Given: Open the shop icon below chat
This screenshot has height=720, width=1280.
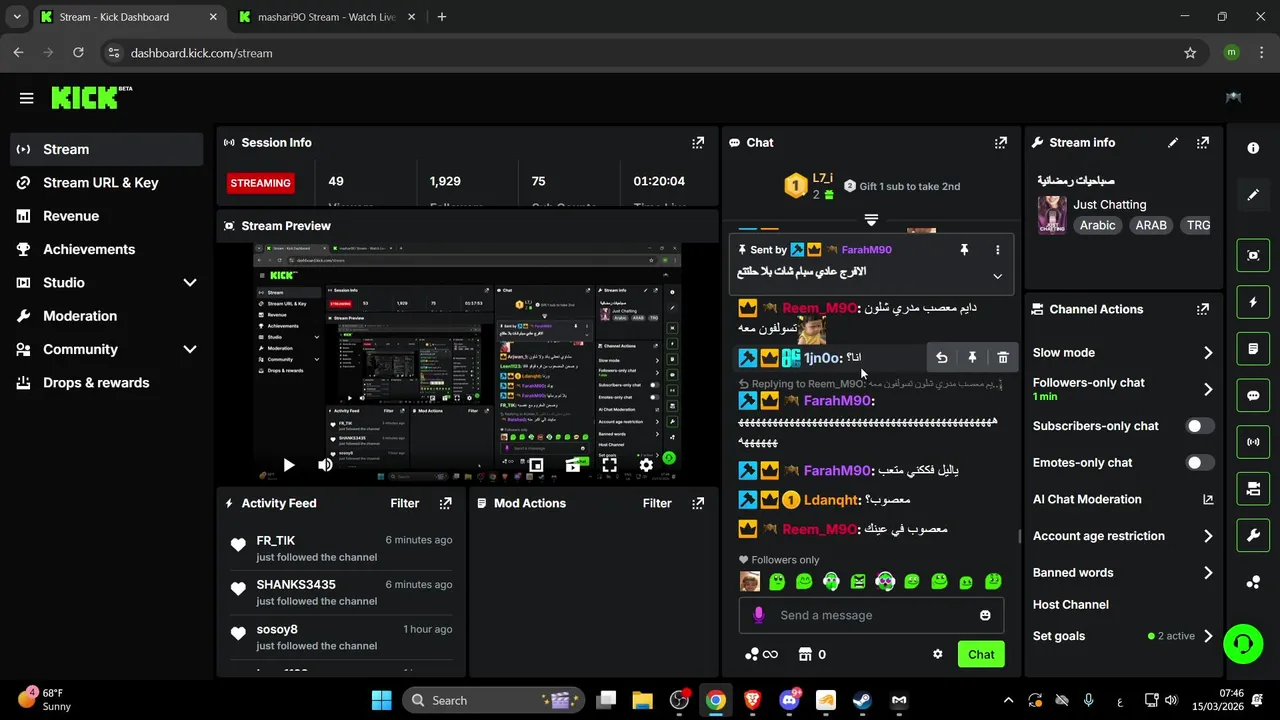Looking at the screenshot, I should click(x=804, y=654).
